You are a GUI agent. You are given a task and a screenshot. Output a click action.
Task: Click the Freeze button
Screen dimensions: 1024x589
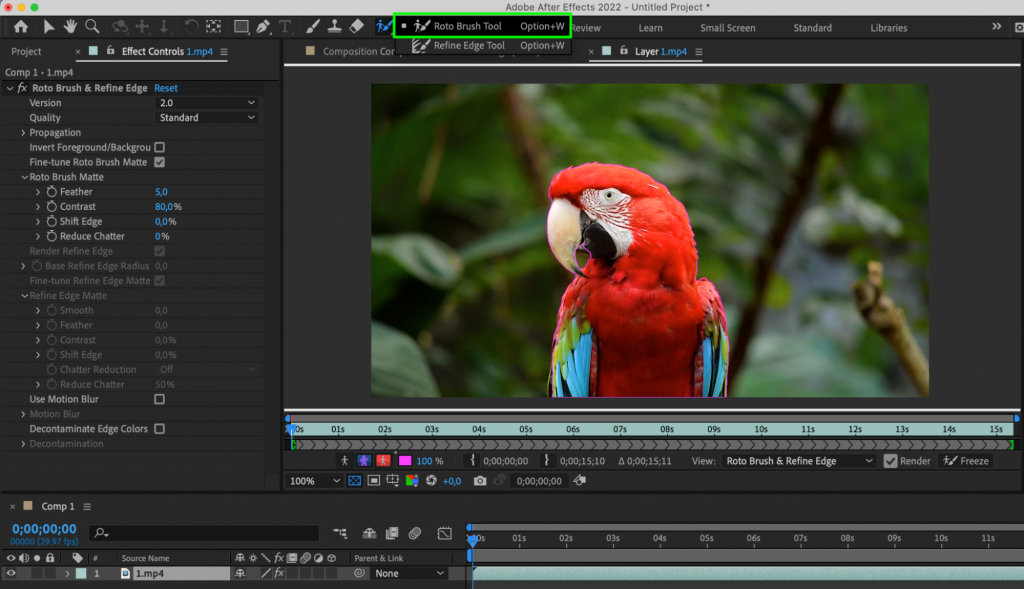[x=966, y=461]
